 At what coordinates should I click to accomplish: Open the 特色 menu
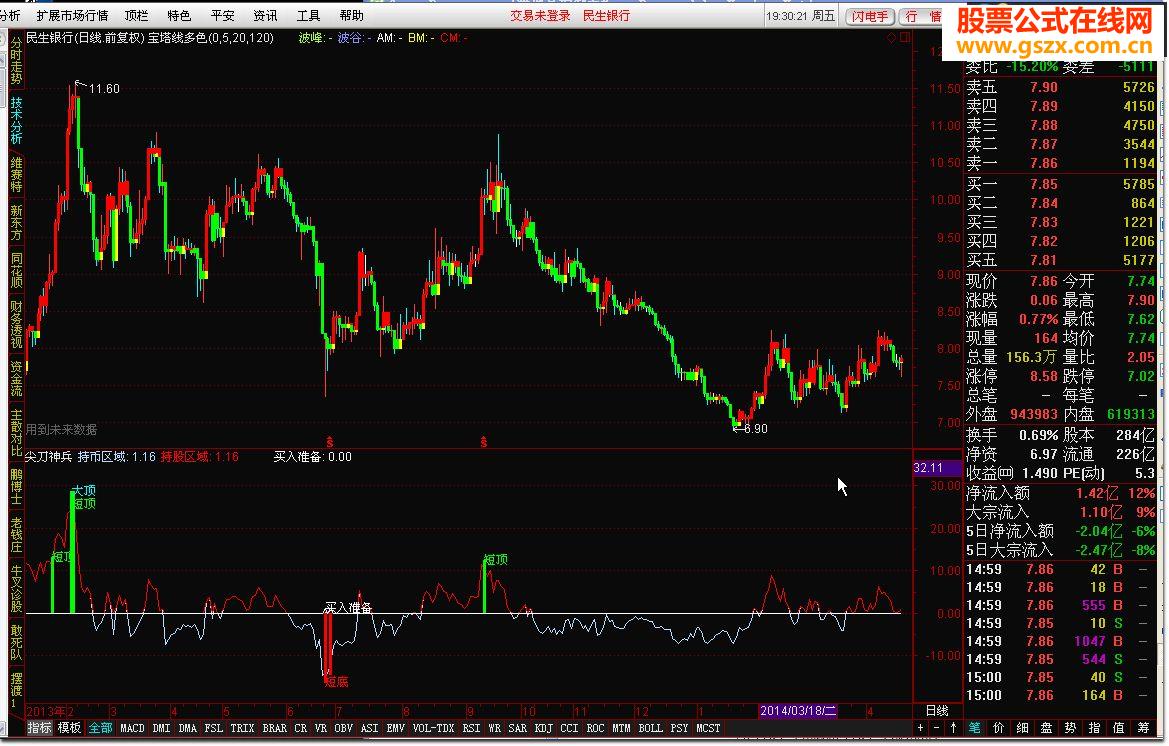[x=179, y=15]
